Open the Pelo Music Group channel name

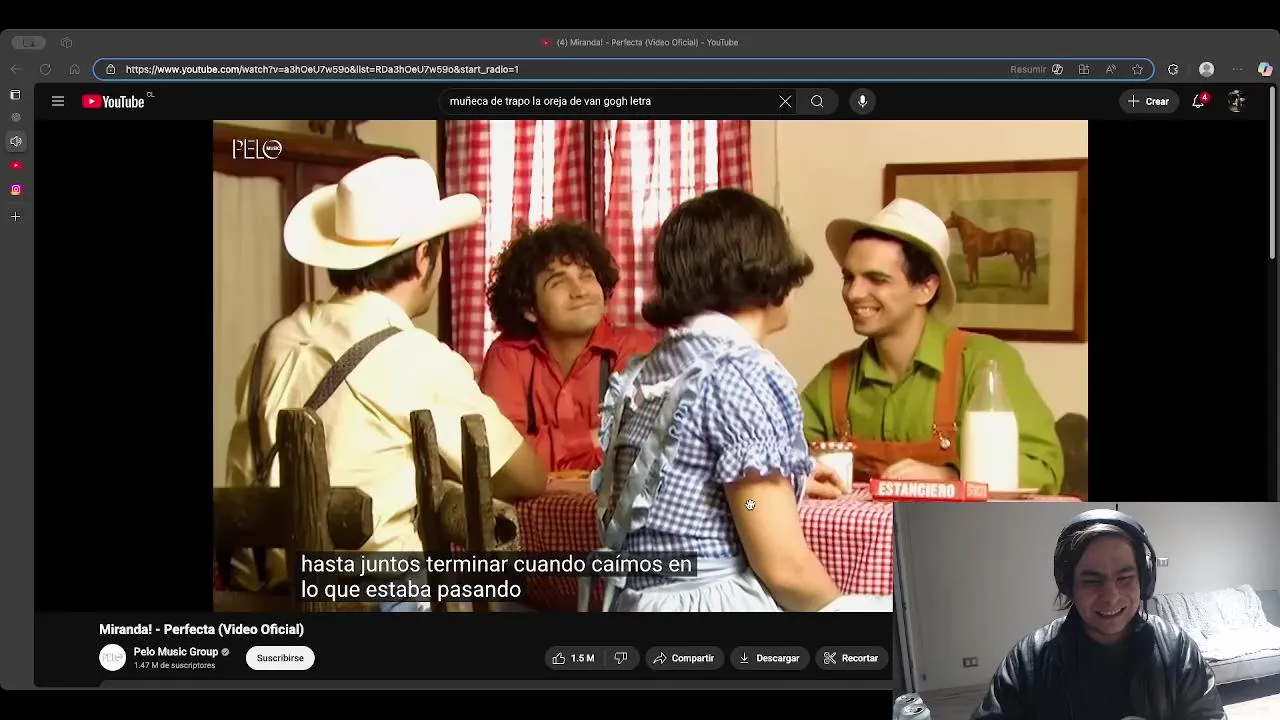pos(176,652)
